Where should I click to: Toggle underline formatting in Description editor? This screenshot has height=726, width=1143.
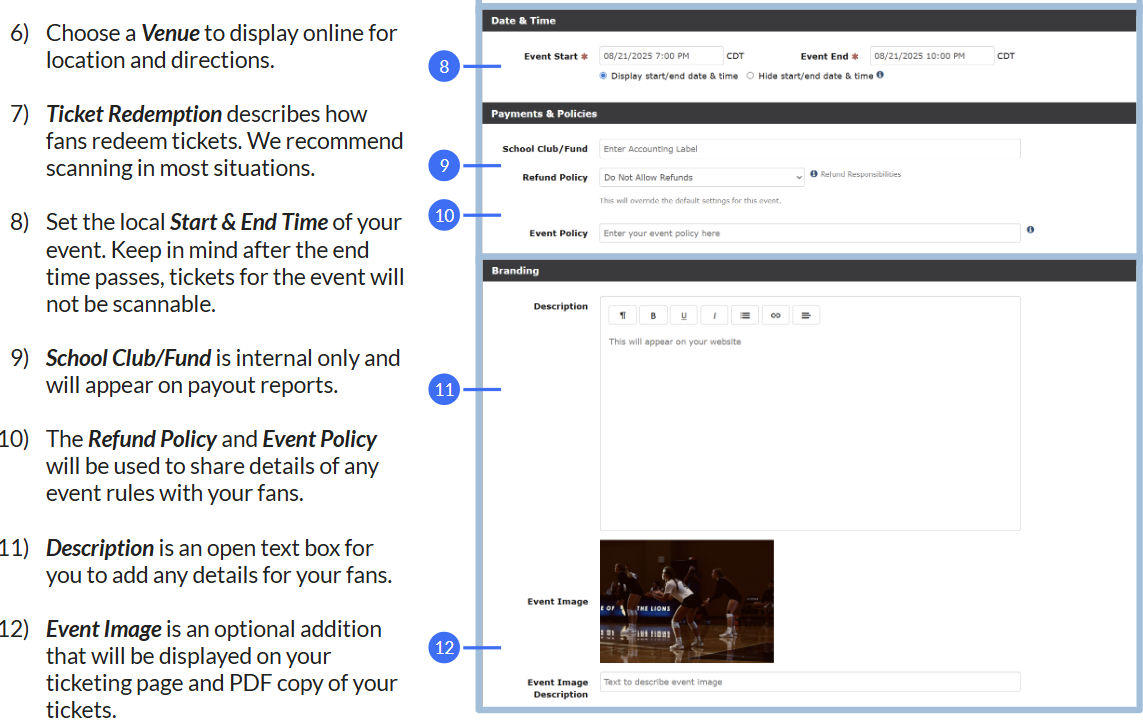pos(684,315)
